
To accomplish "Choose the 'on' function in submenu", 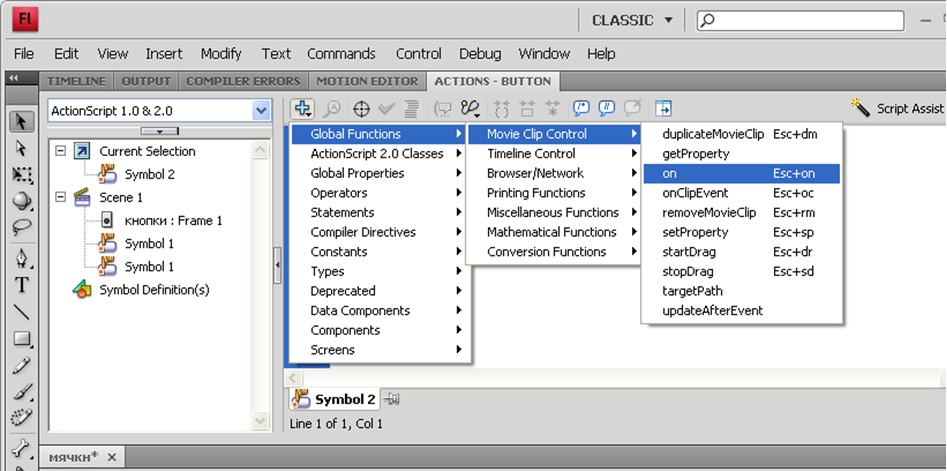I will 742,173.
